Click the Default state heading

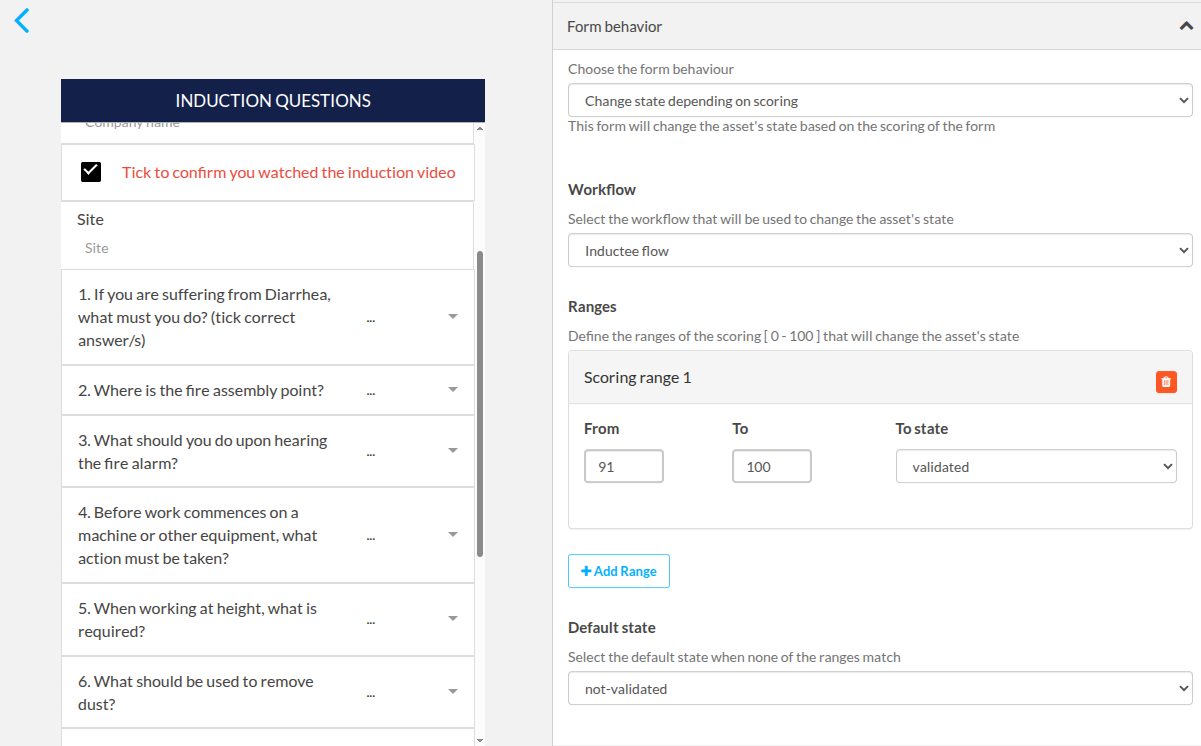[x=612, y=628]
